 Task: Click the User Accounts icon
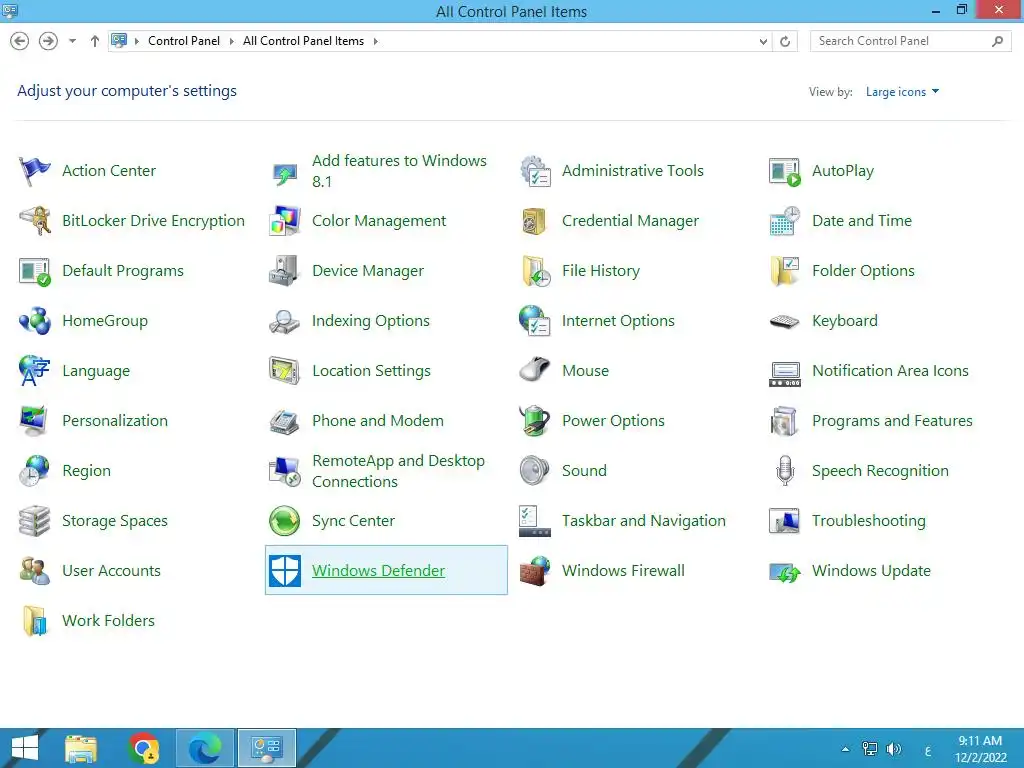35,571
